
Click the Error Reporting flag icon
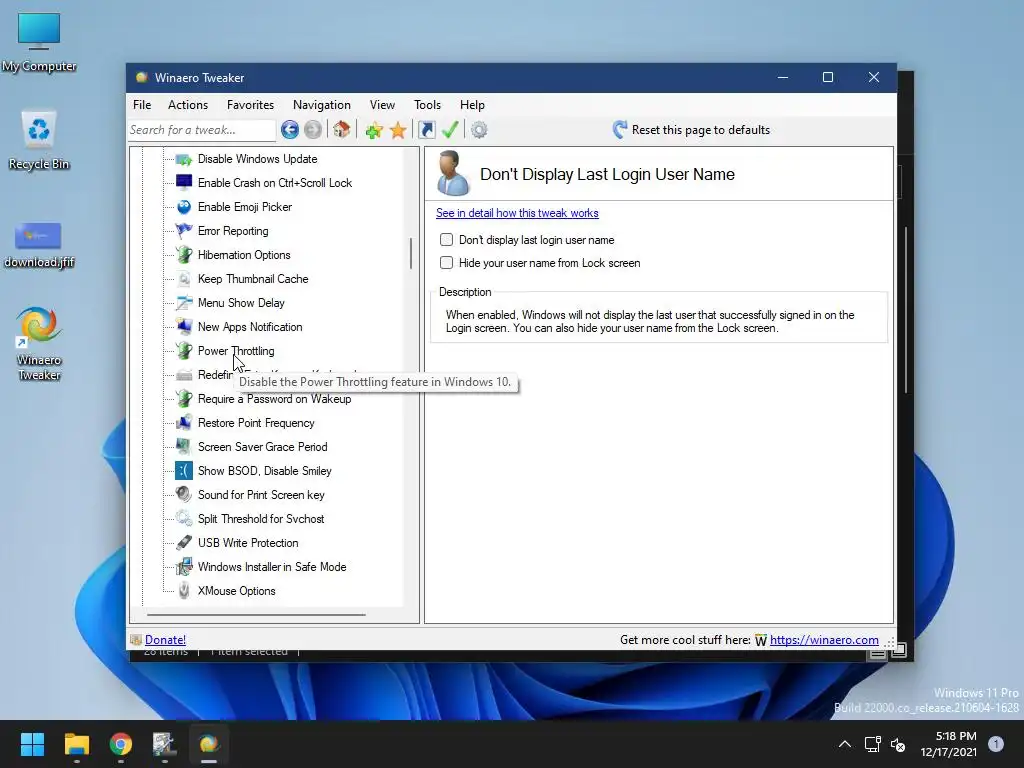(184, 231)
